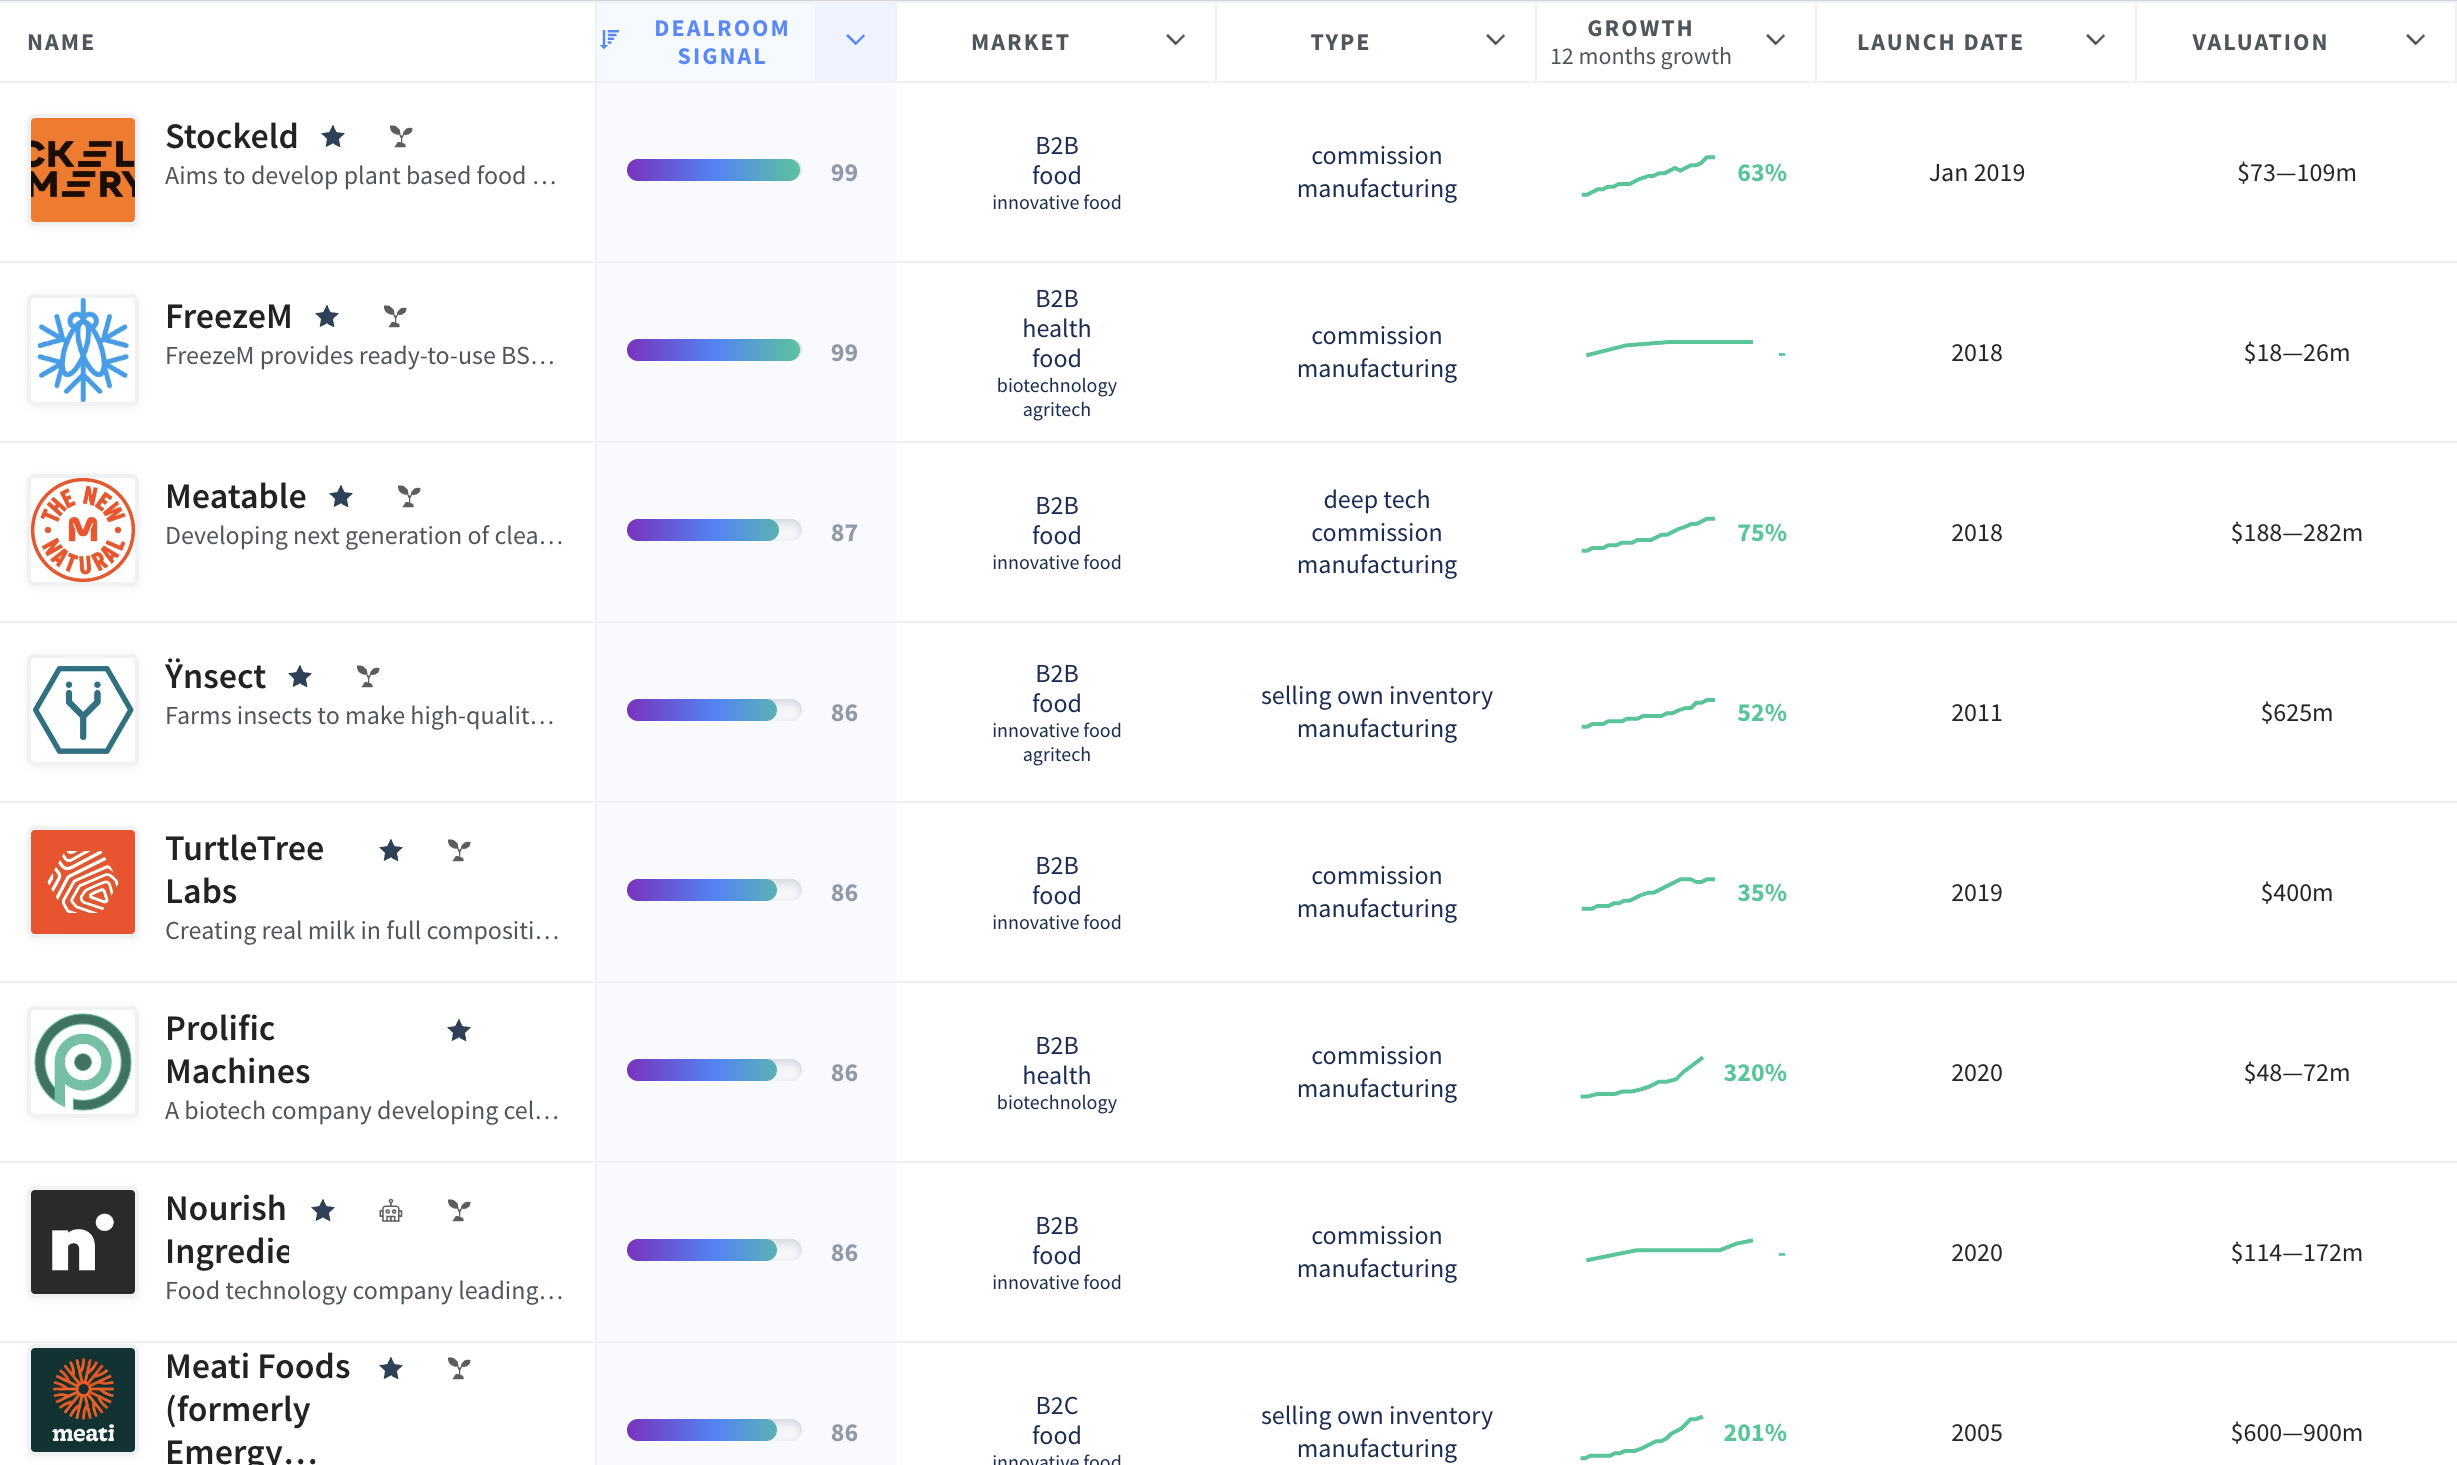Viewport: 2457px width, 1465px height.
Task: Click Ÿnsect's Dealroom signal bar
Action: [714, 711]
